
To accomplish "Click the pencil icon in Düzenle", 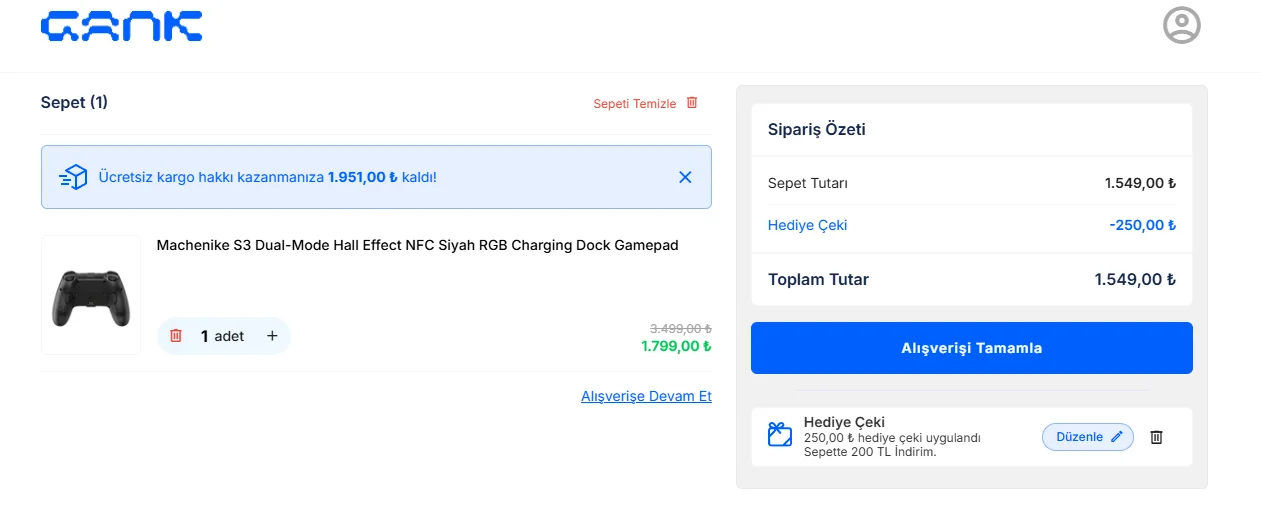I will (1117, 437).
